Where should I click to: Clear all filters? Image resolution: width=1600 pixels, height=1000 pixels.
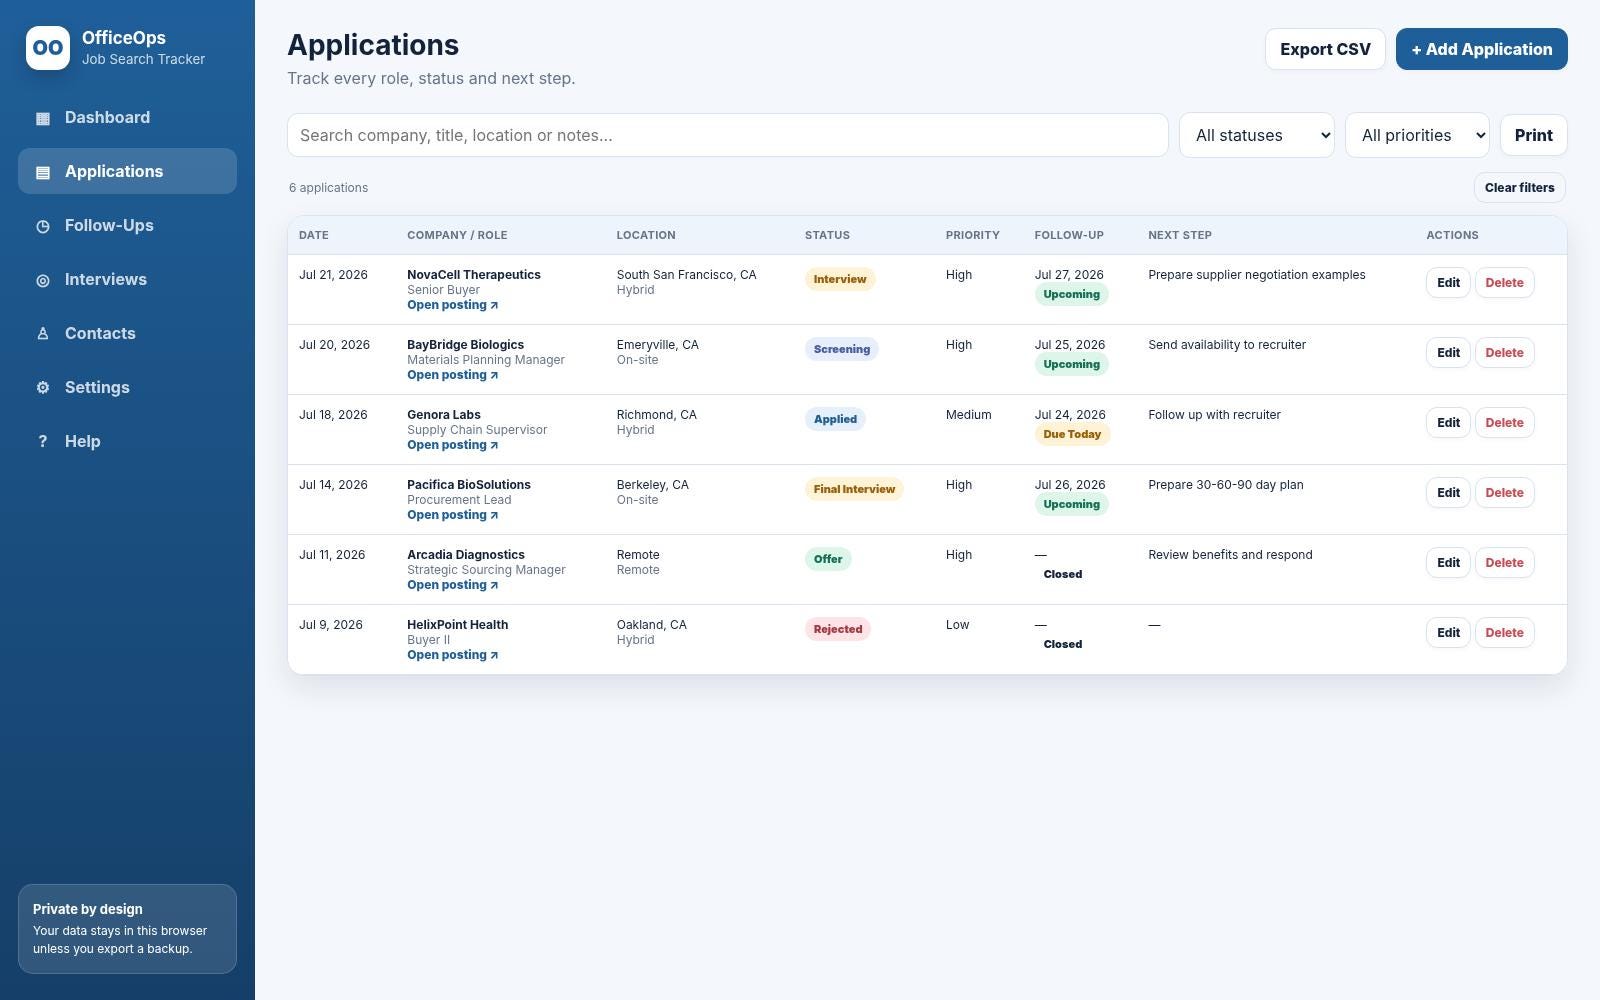coord(1519,188)
